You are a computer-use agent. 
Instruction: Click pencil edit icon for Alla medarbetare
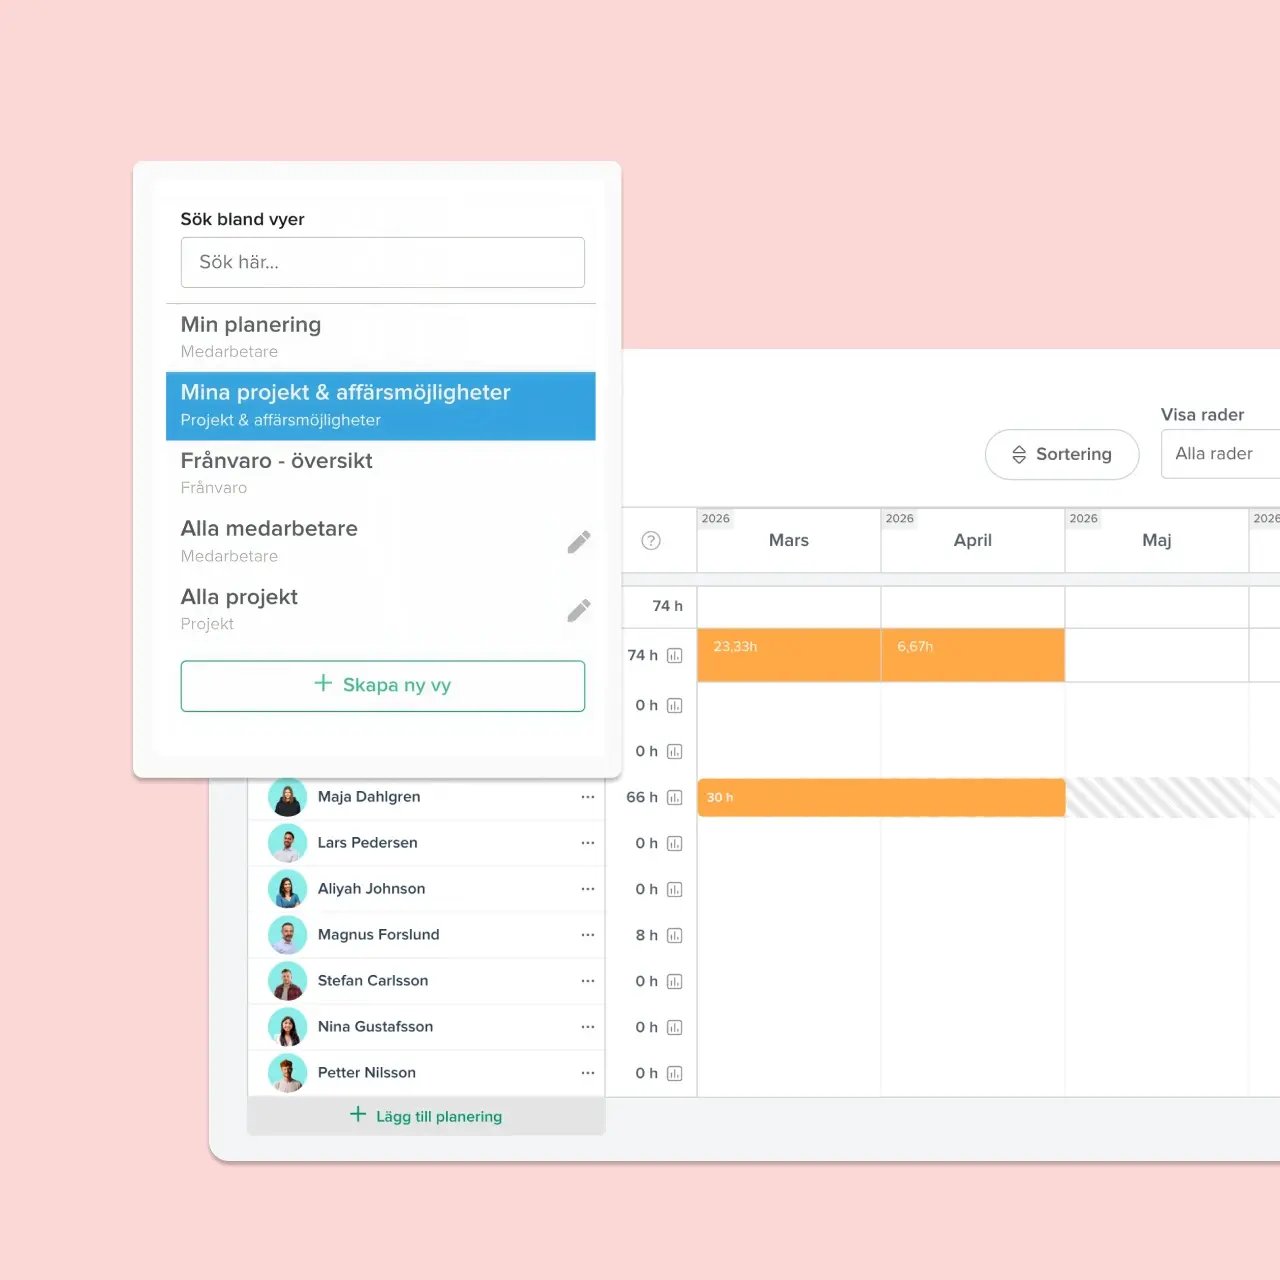click(578, 542)
